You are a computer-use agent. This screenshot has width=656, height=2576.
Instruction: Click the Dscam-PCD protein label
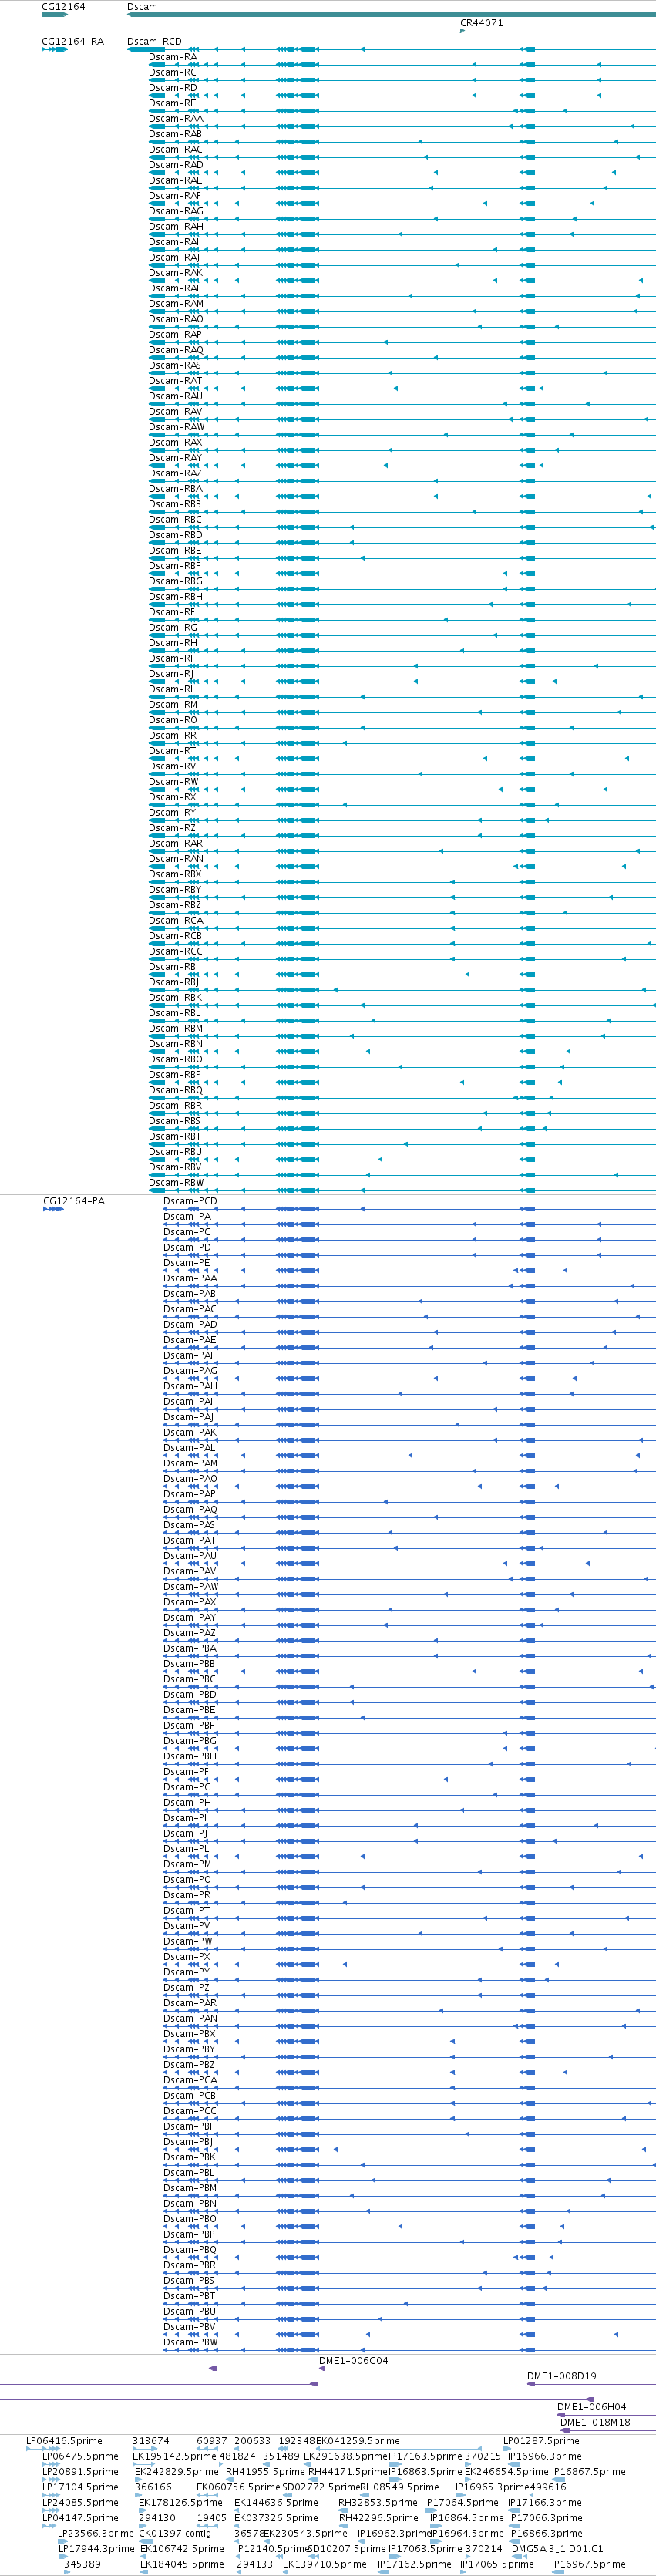tap(190, 1201)
